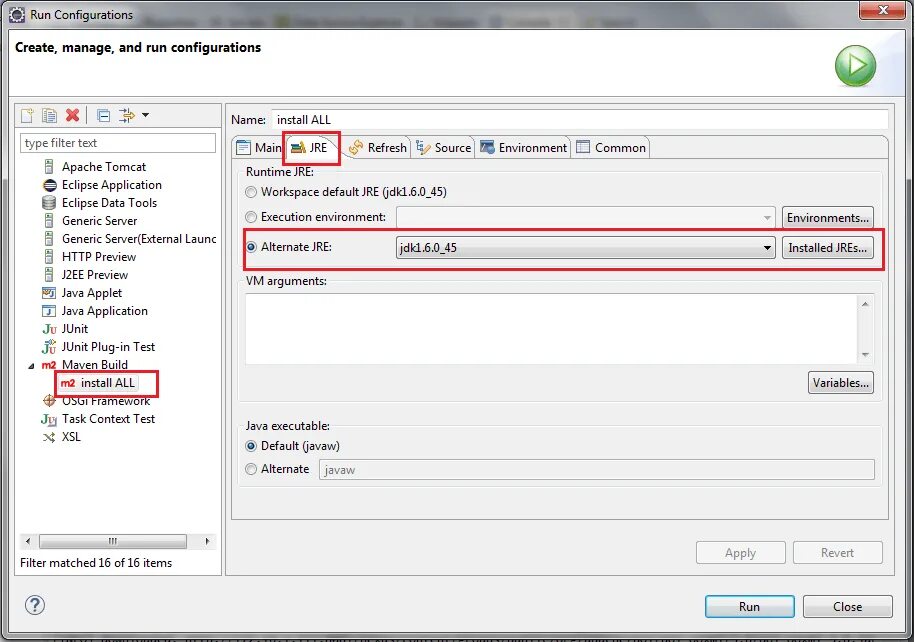
Task: Click the tree scrollbar right arrow
Action: click(207, 541)
